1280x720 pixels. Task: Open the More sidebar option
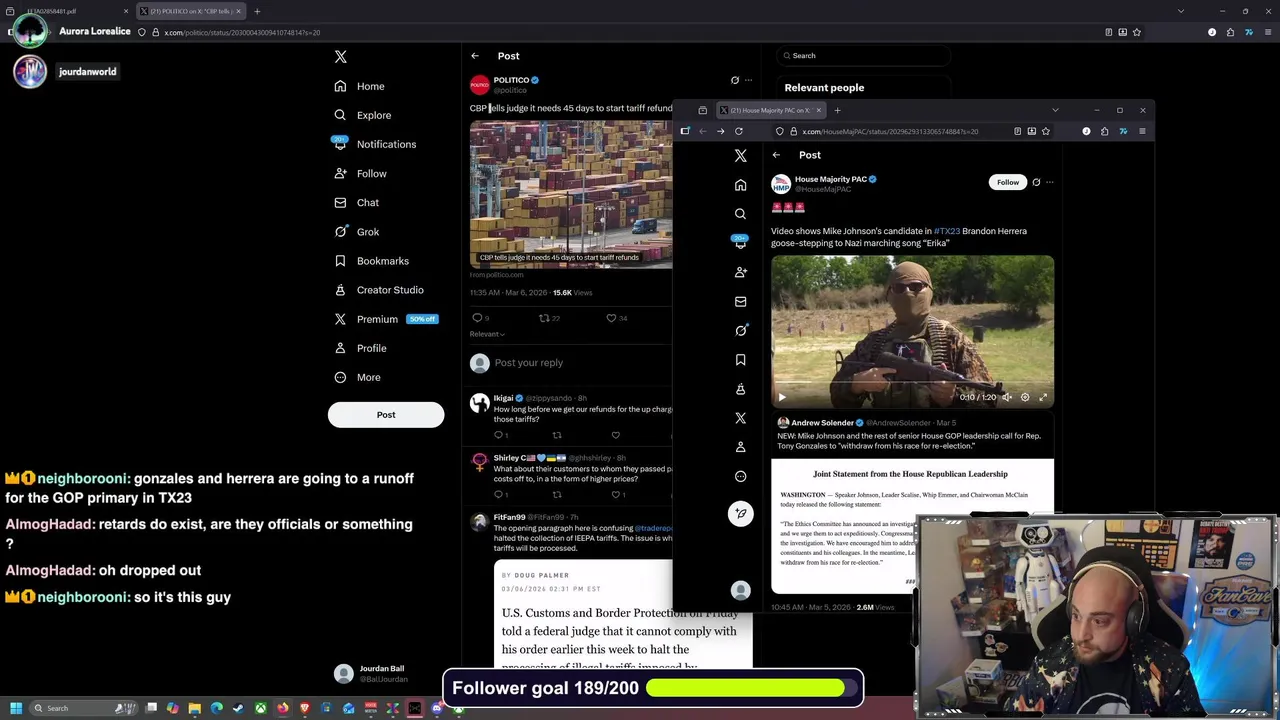point(358,377)
